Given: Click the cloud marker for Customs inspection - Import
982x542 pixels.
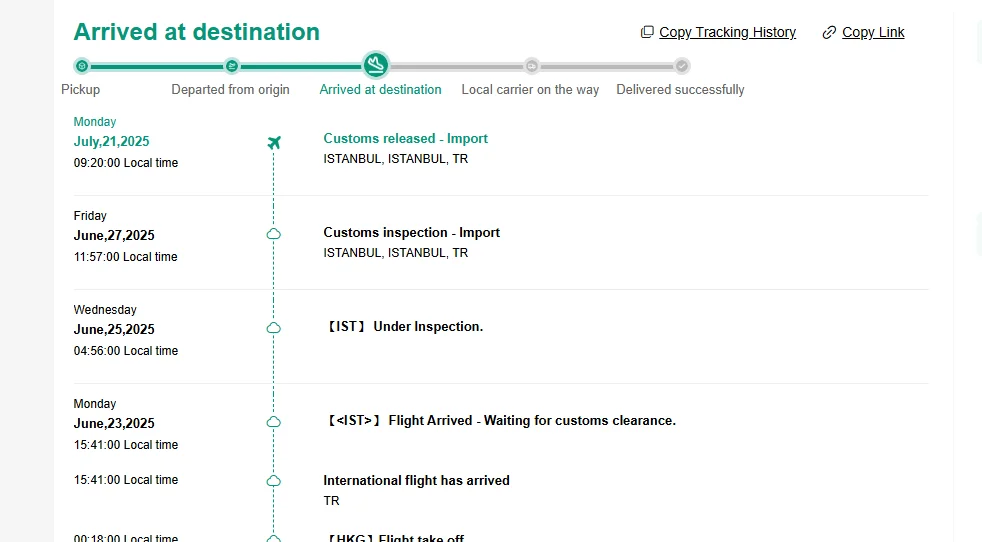Looking at the screenshot, I should (x=274, y=234).
